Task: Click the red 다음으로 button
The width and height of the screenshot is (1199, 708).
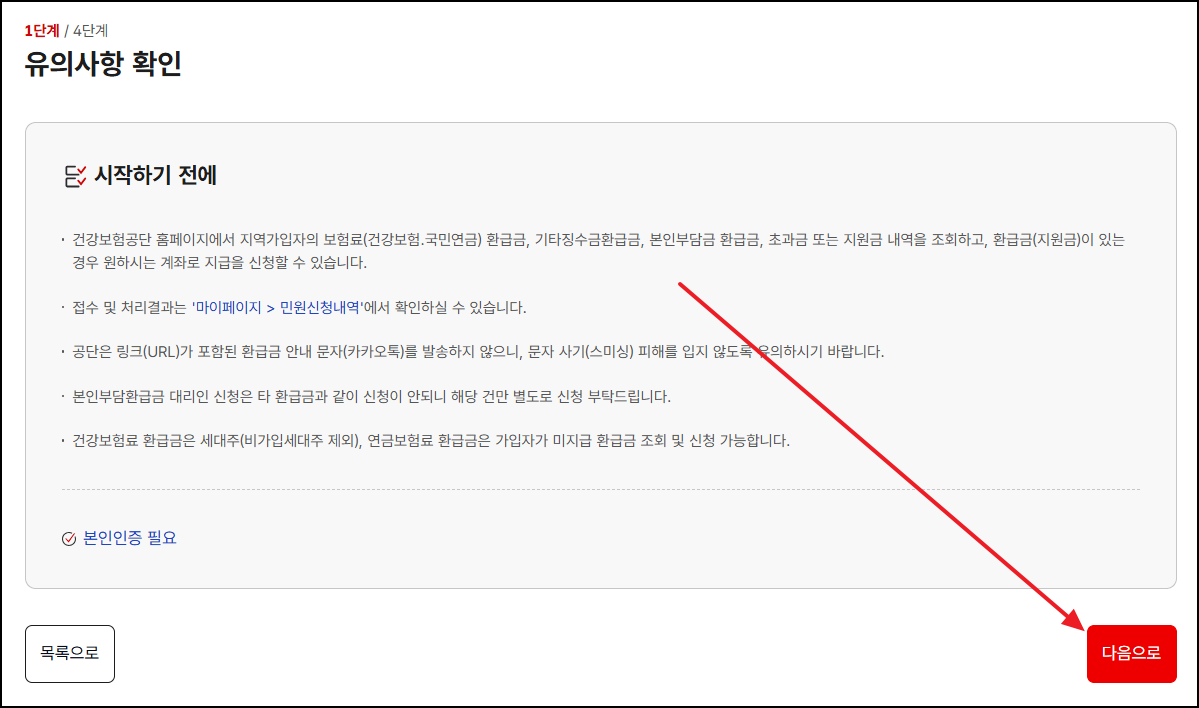Action: tap(1131, 654)
